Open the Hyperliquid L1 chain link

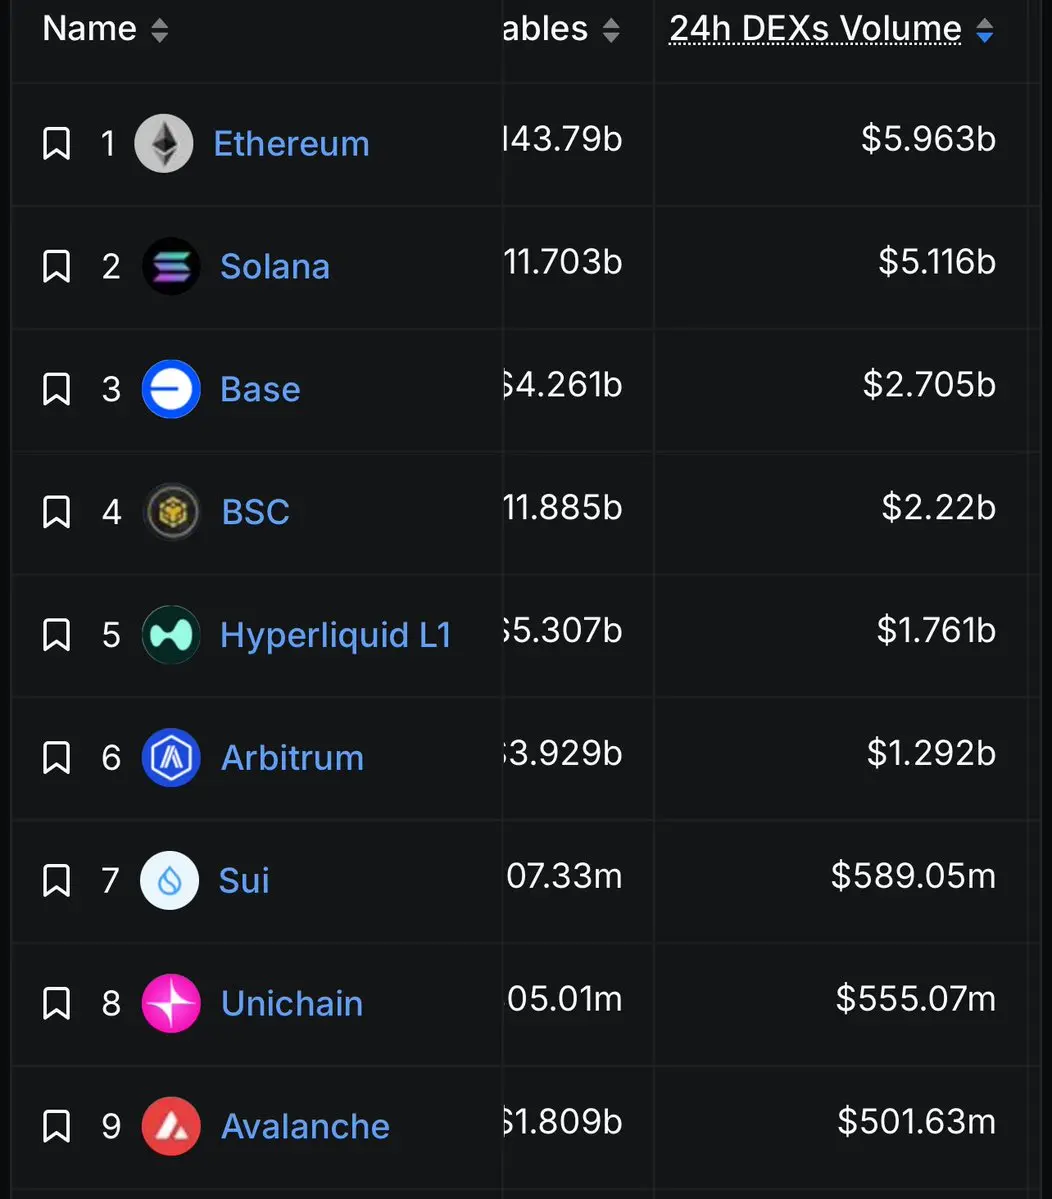point(336,635)
